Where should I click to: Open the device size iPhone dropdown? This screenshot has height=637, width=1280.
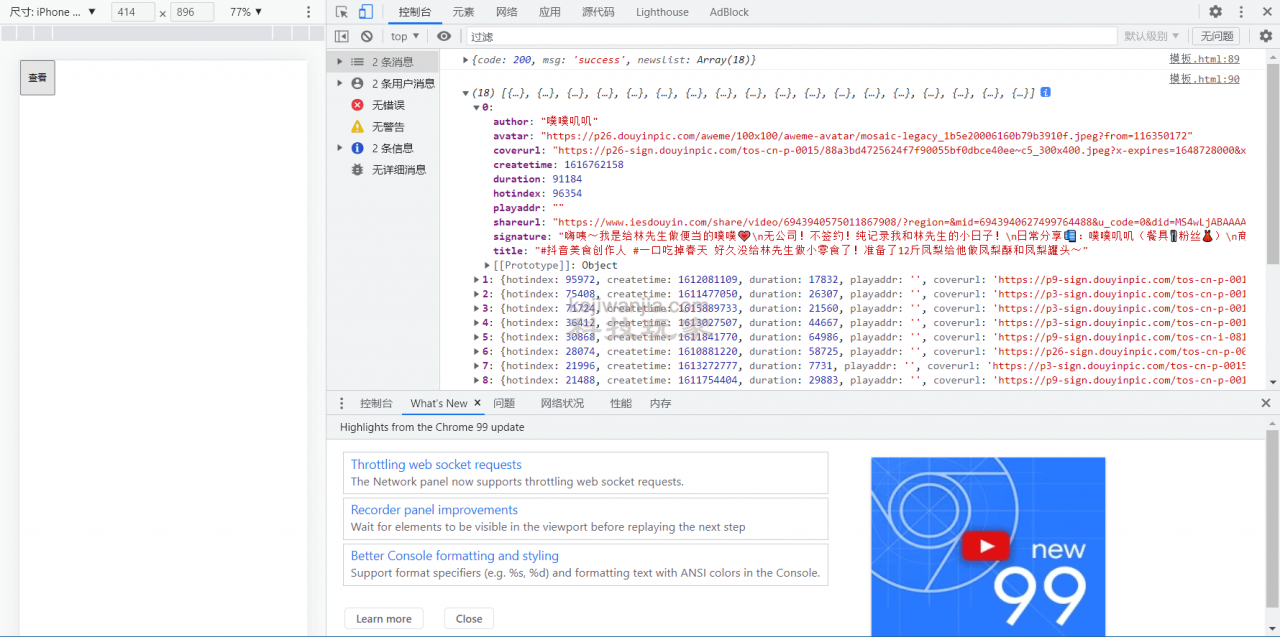[x=53, y=12]
